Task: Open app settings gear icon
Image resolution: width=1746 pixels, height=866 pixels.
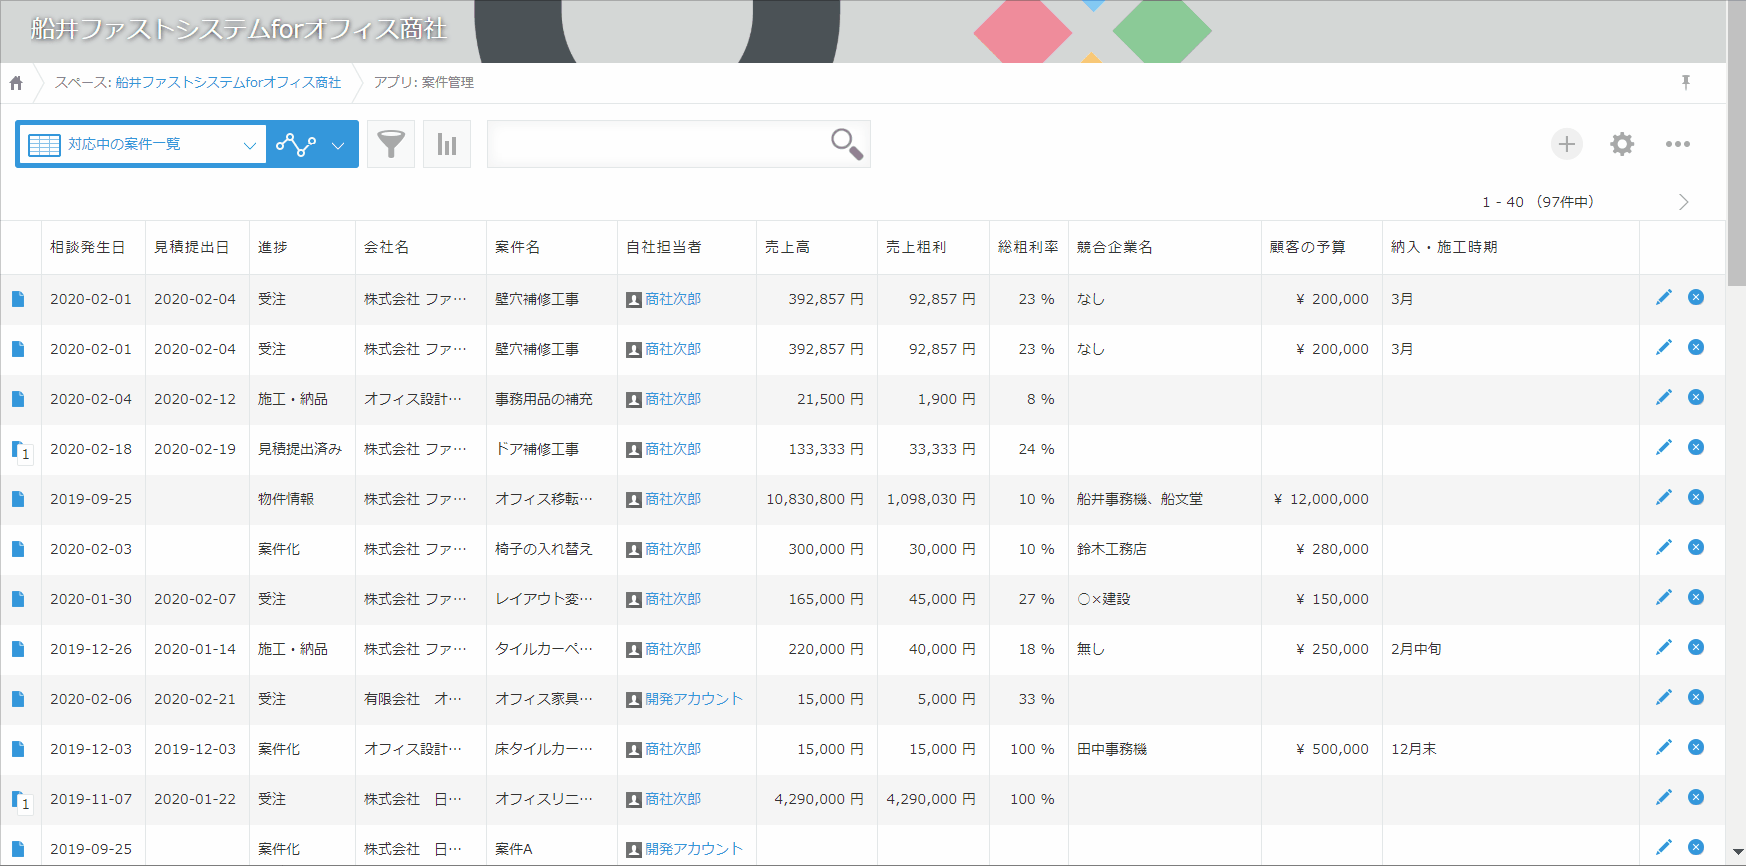Action: coord(1622,144)
